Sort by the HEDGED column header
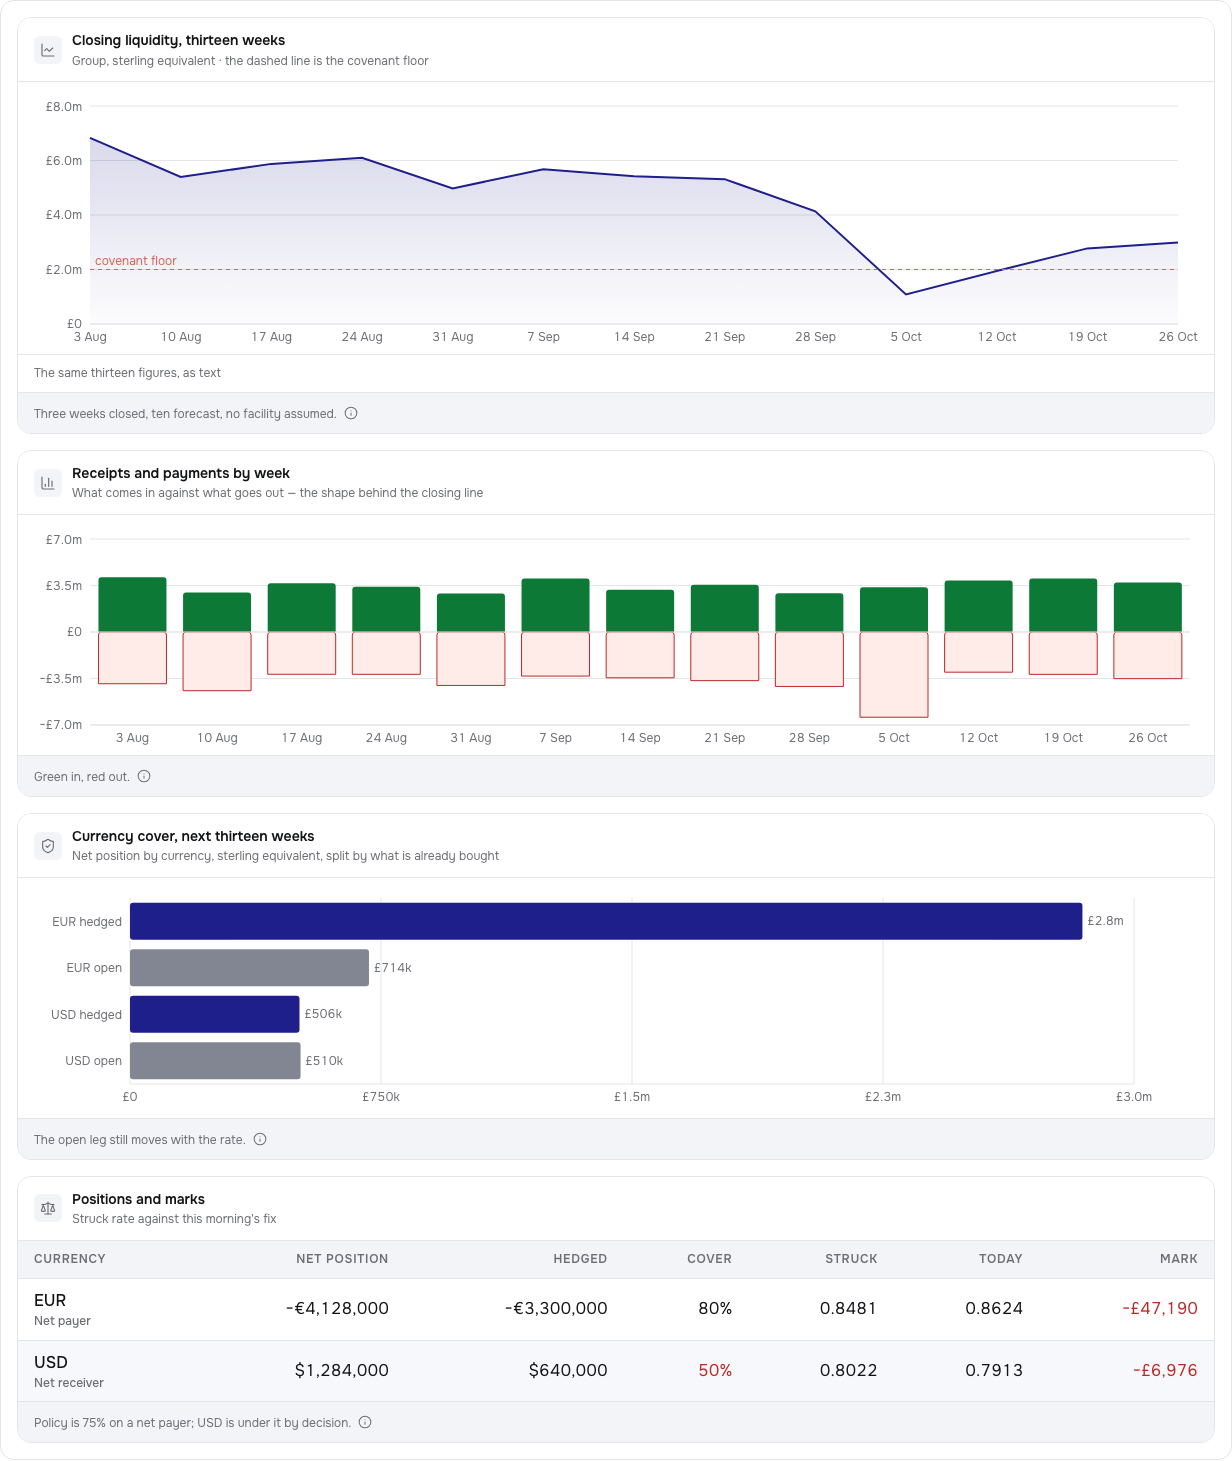 tap(580, 1259)
